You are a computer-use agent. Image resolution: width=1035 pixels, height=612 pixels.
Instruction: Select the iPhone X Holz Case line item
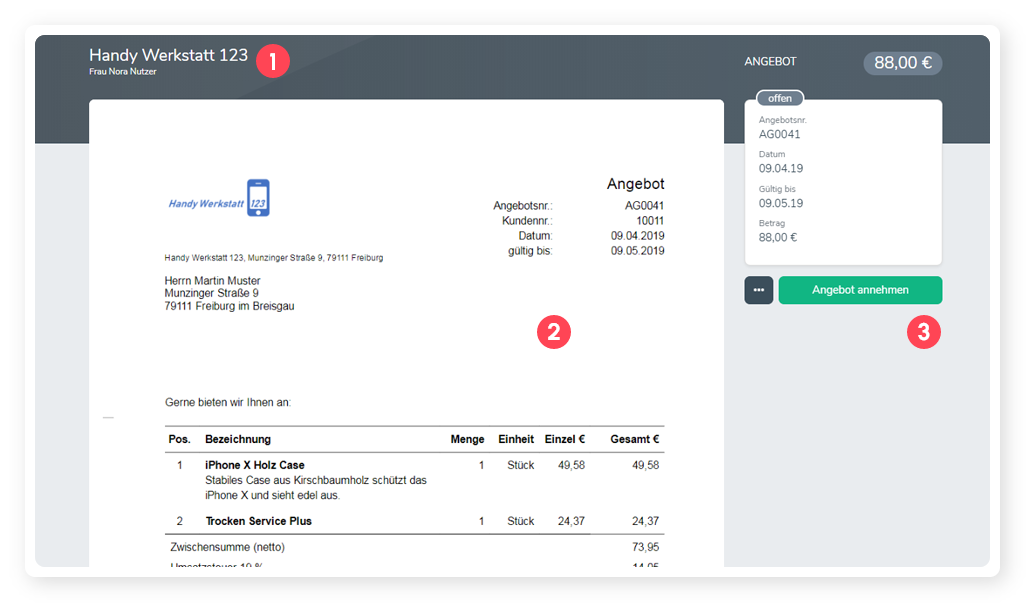click(x=255, y=465)
